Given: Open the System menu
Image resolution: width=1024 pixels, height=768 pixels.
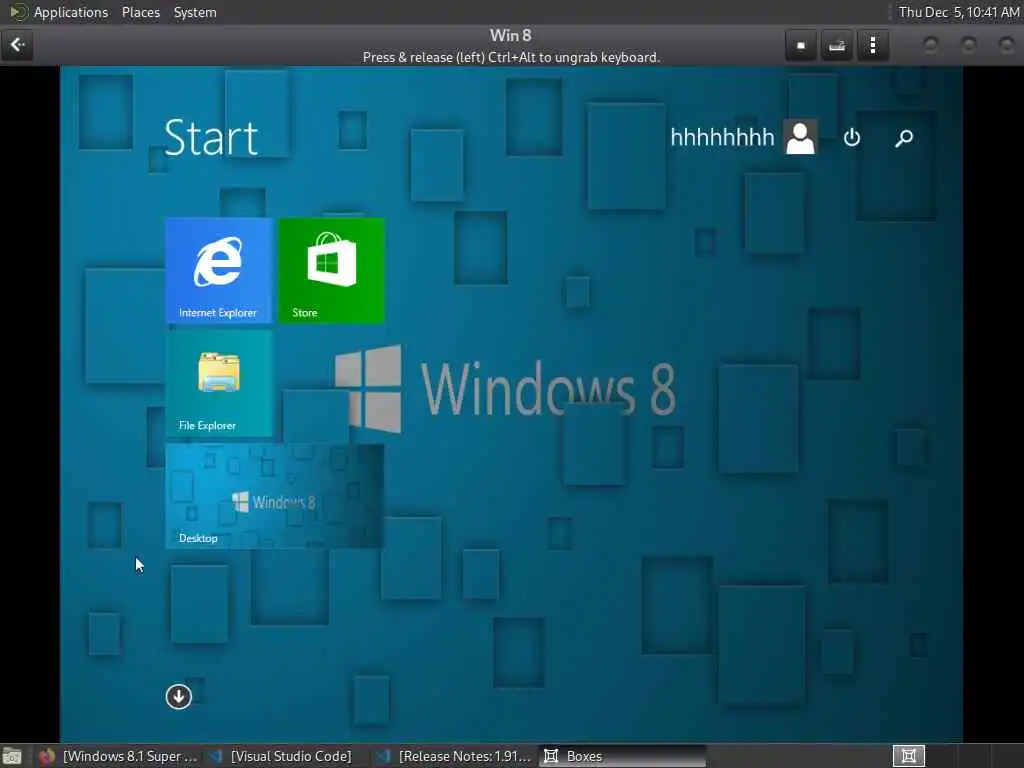Looking at the screenshot, I should click(x=195, y=12).
